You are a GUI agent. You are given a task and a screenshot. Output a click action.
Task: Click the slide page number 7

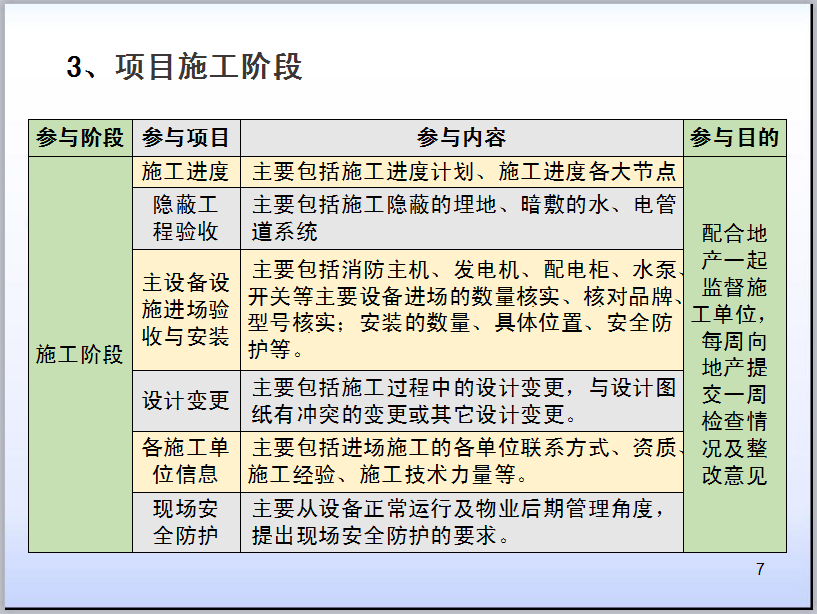pos(760,569)
